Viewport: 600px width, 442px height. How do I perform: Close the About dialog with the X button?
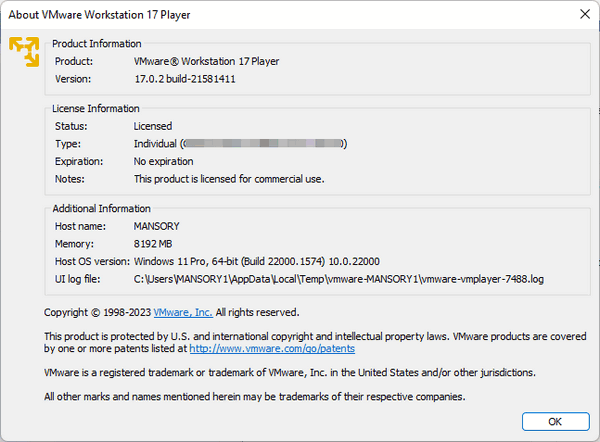(583, 13)
